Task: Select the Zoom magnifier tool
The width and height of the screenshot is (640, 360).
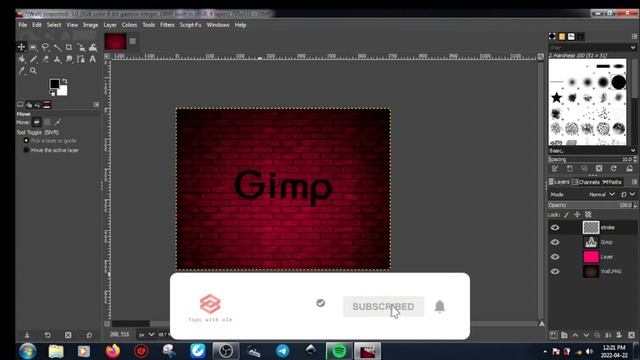Action: click(x=33, y=71)
